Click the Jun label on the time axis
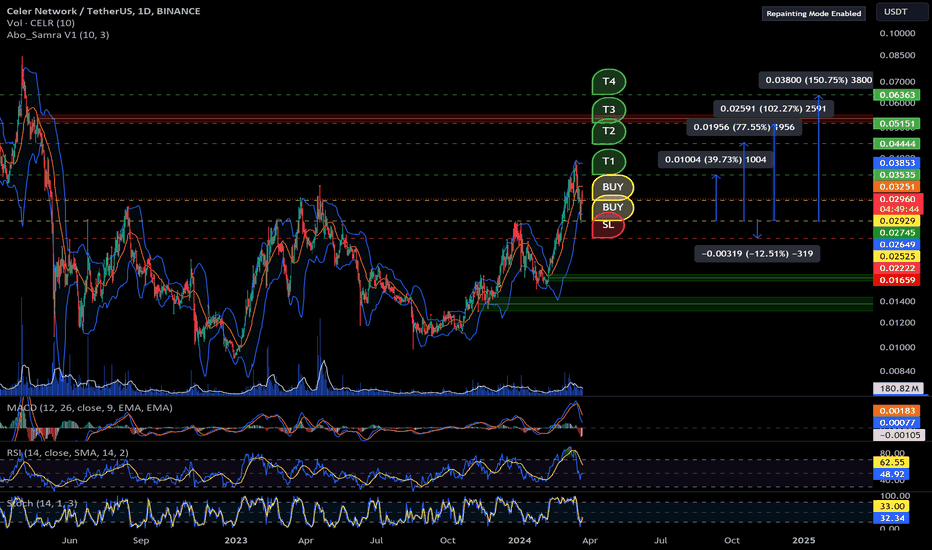Viewport: 932px width, 550px height. pyautogui.click(x=70, y=540)
